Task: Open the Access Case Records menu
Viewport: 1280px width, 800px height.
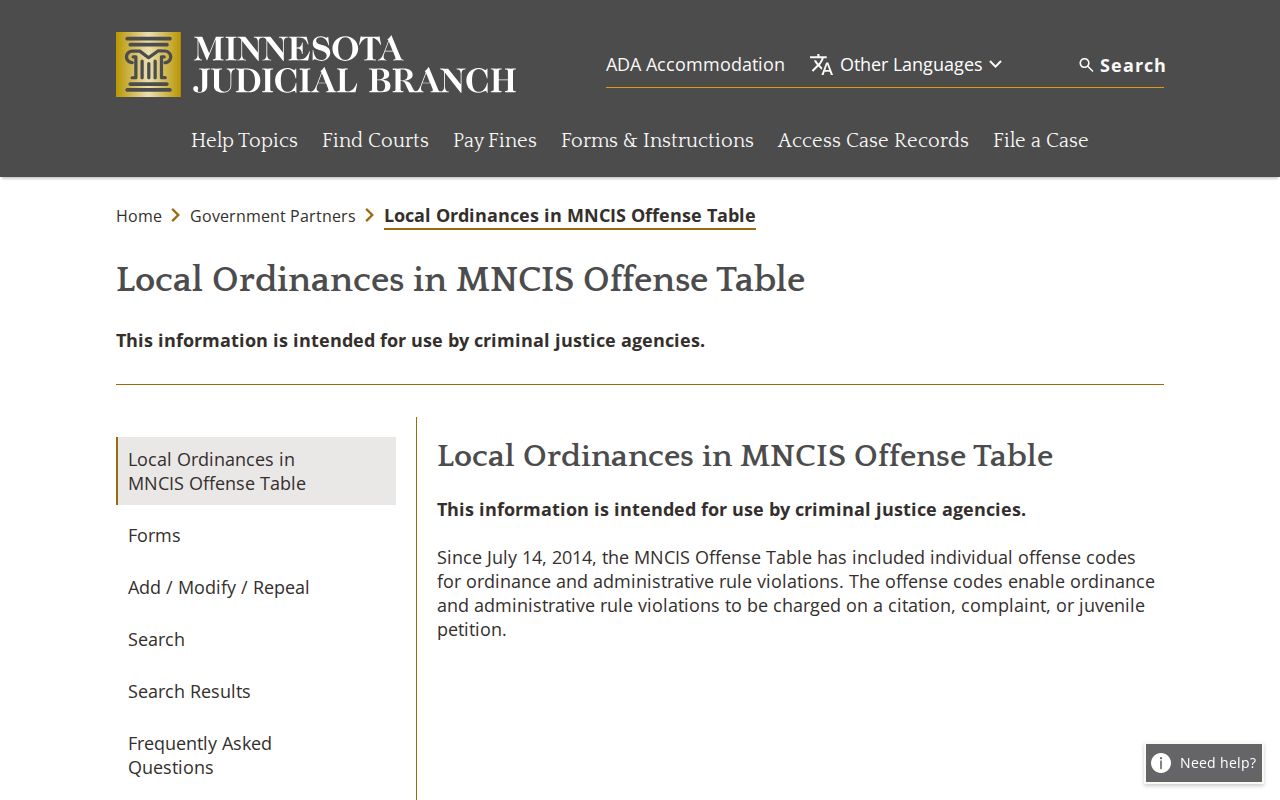Action: (873, 140)
